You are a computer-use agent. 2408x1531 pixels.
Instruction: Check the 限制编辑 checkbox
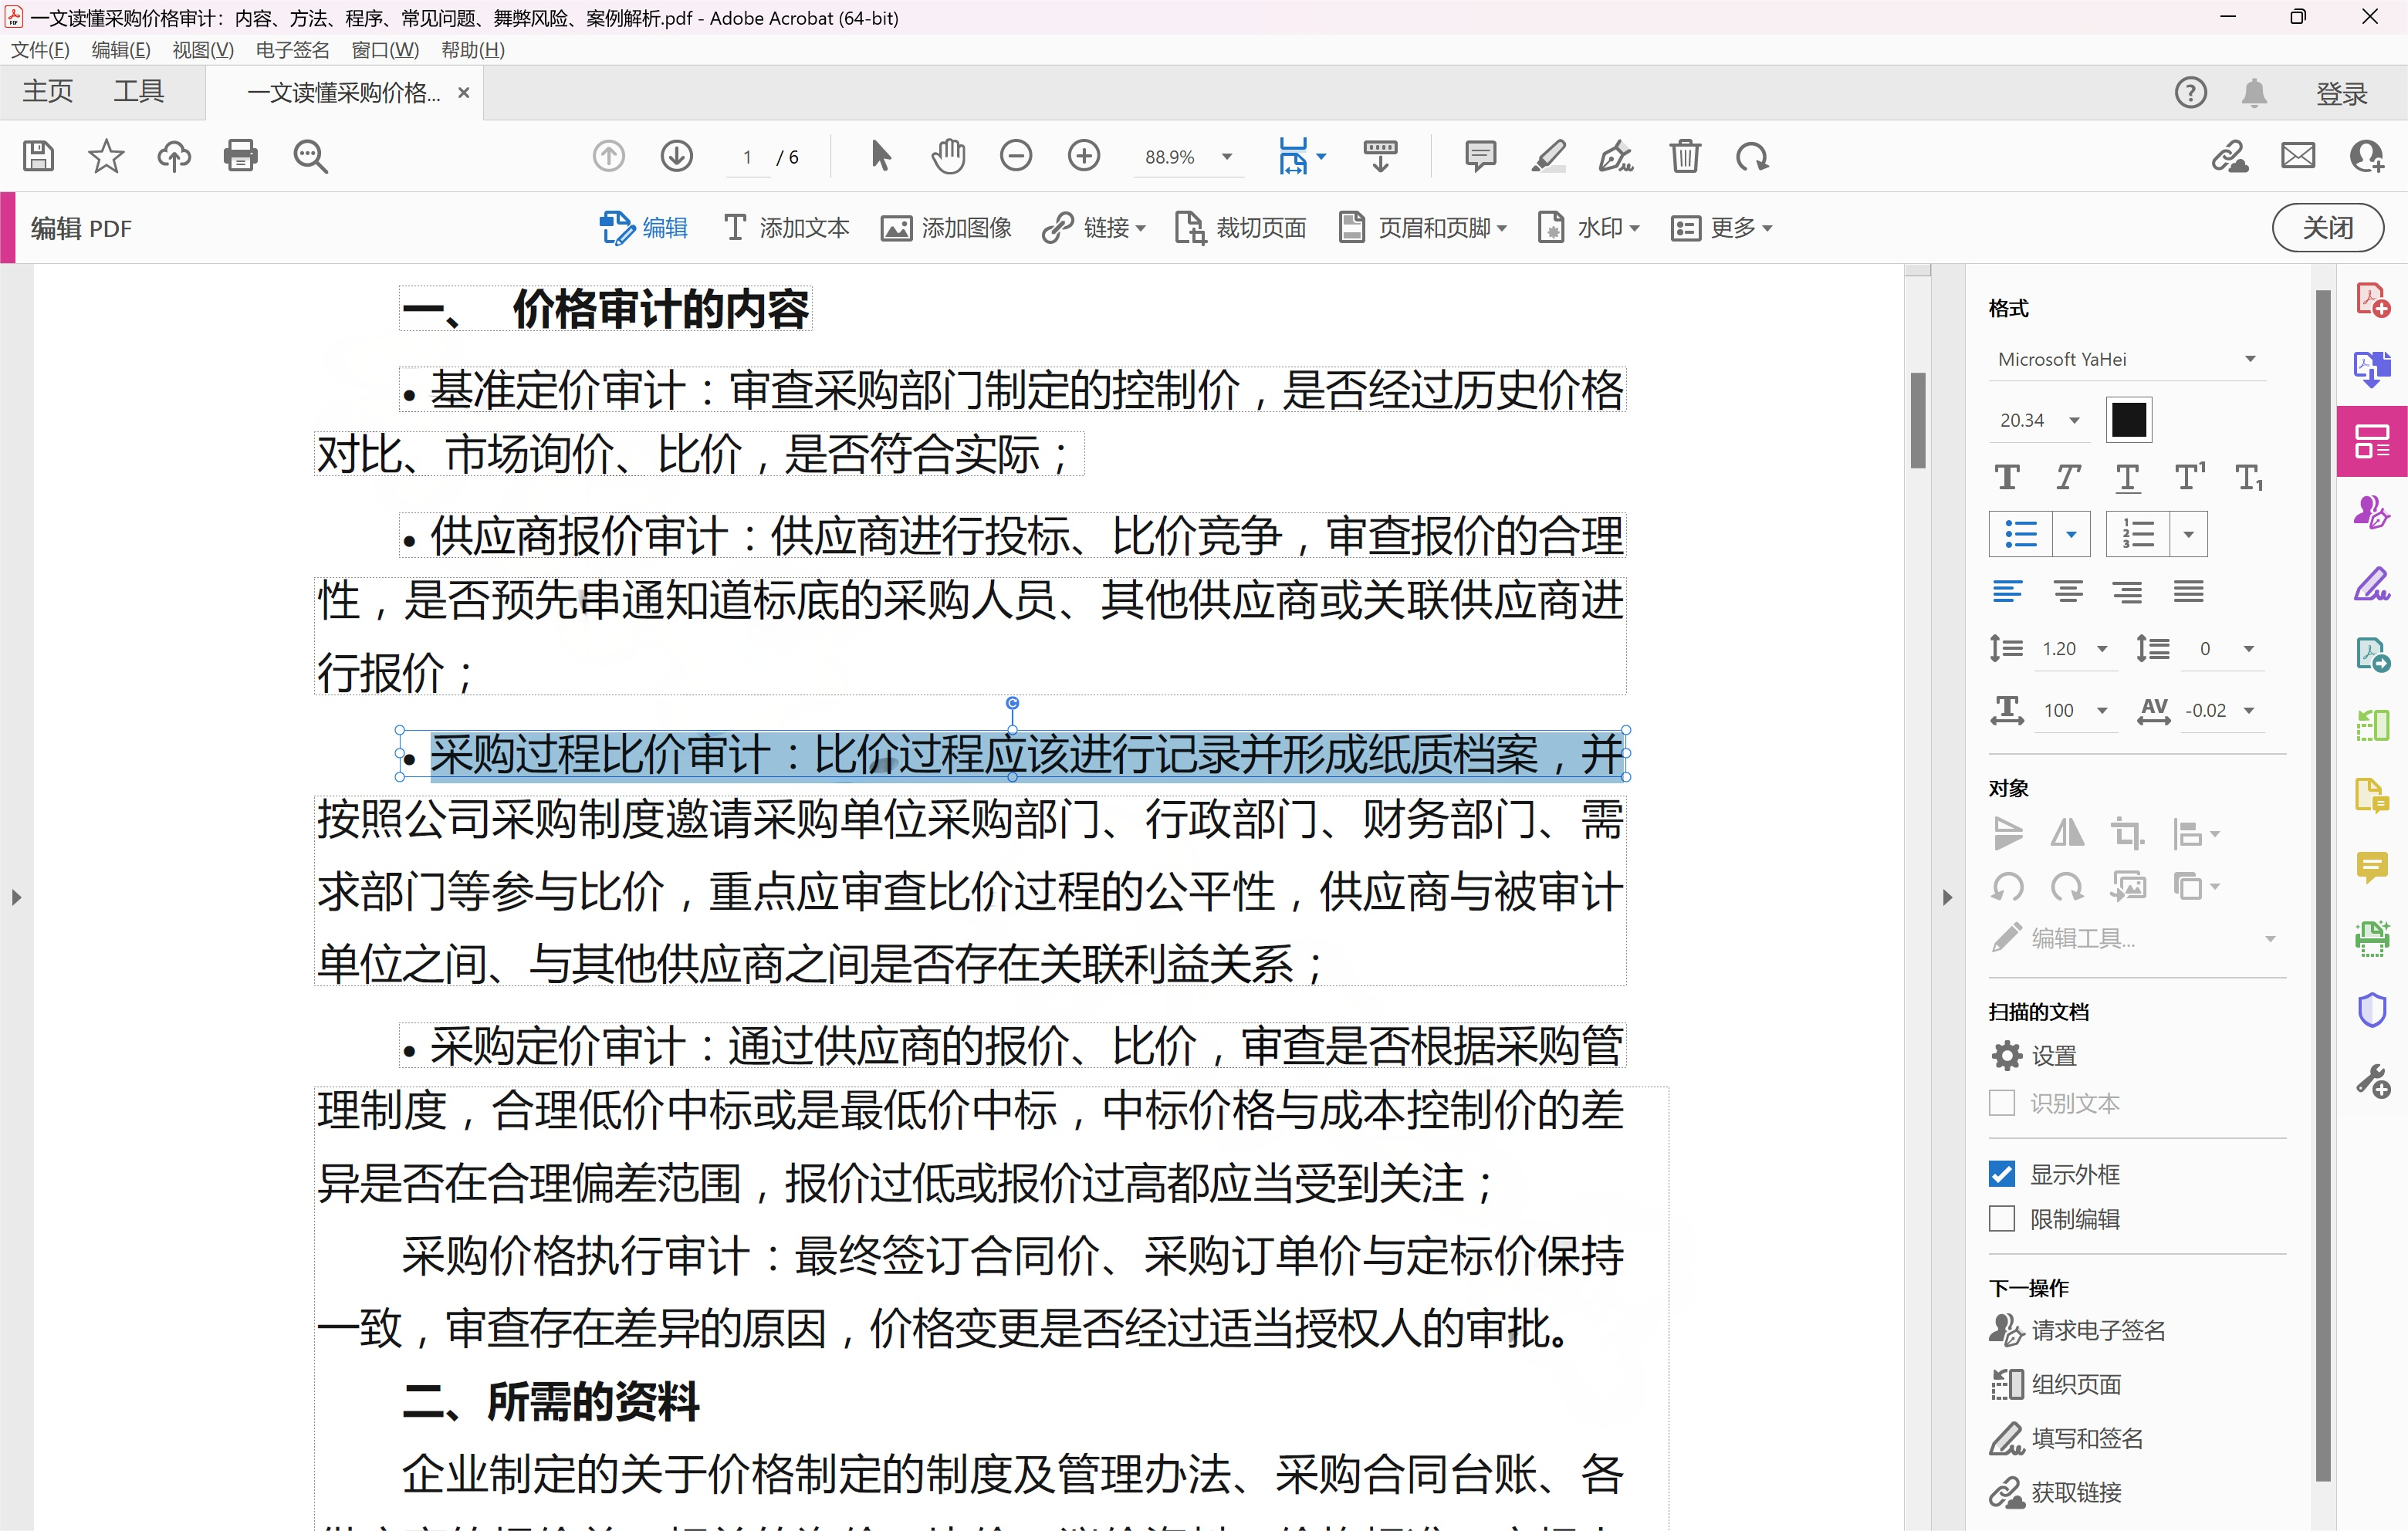(2002, 1219)
